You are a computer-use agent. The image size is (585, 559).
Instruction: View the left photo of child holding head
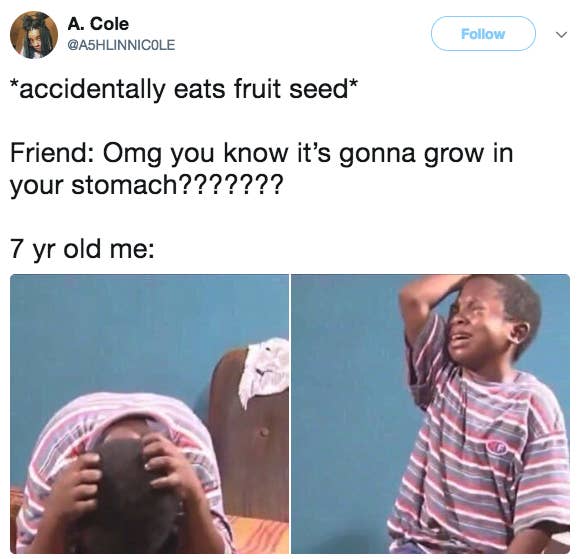point(149,413)
